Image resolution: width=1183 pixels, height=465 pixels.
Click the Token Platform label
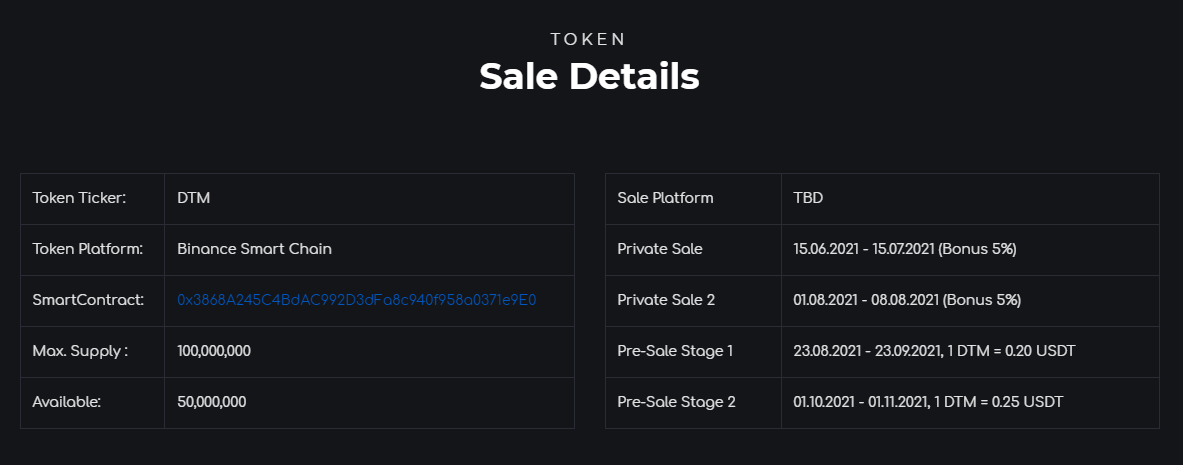coord(88,248)
